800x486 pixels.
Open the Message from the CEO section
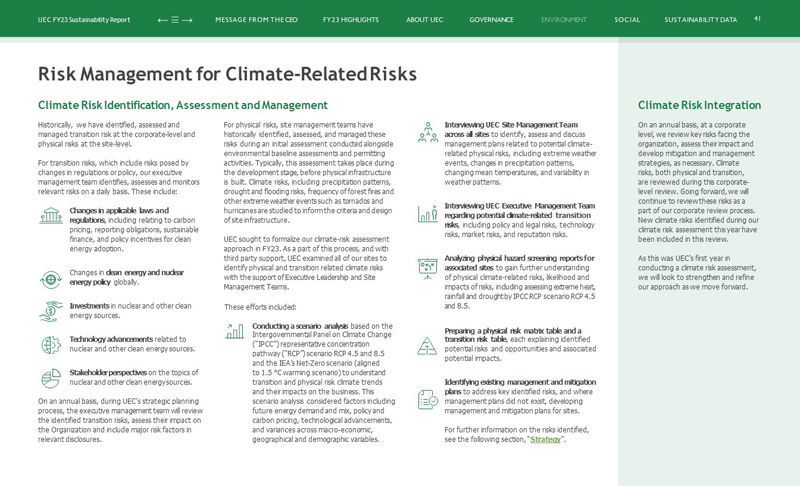[x=256, y=20]
